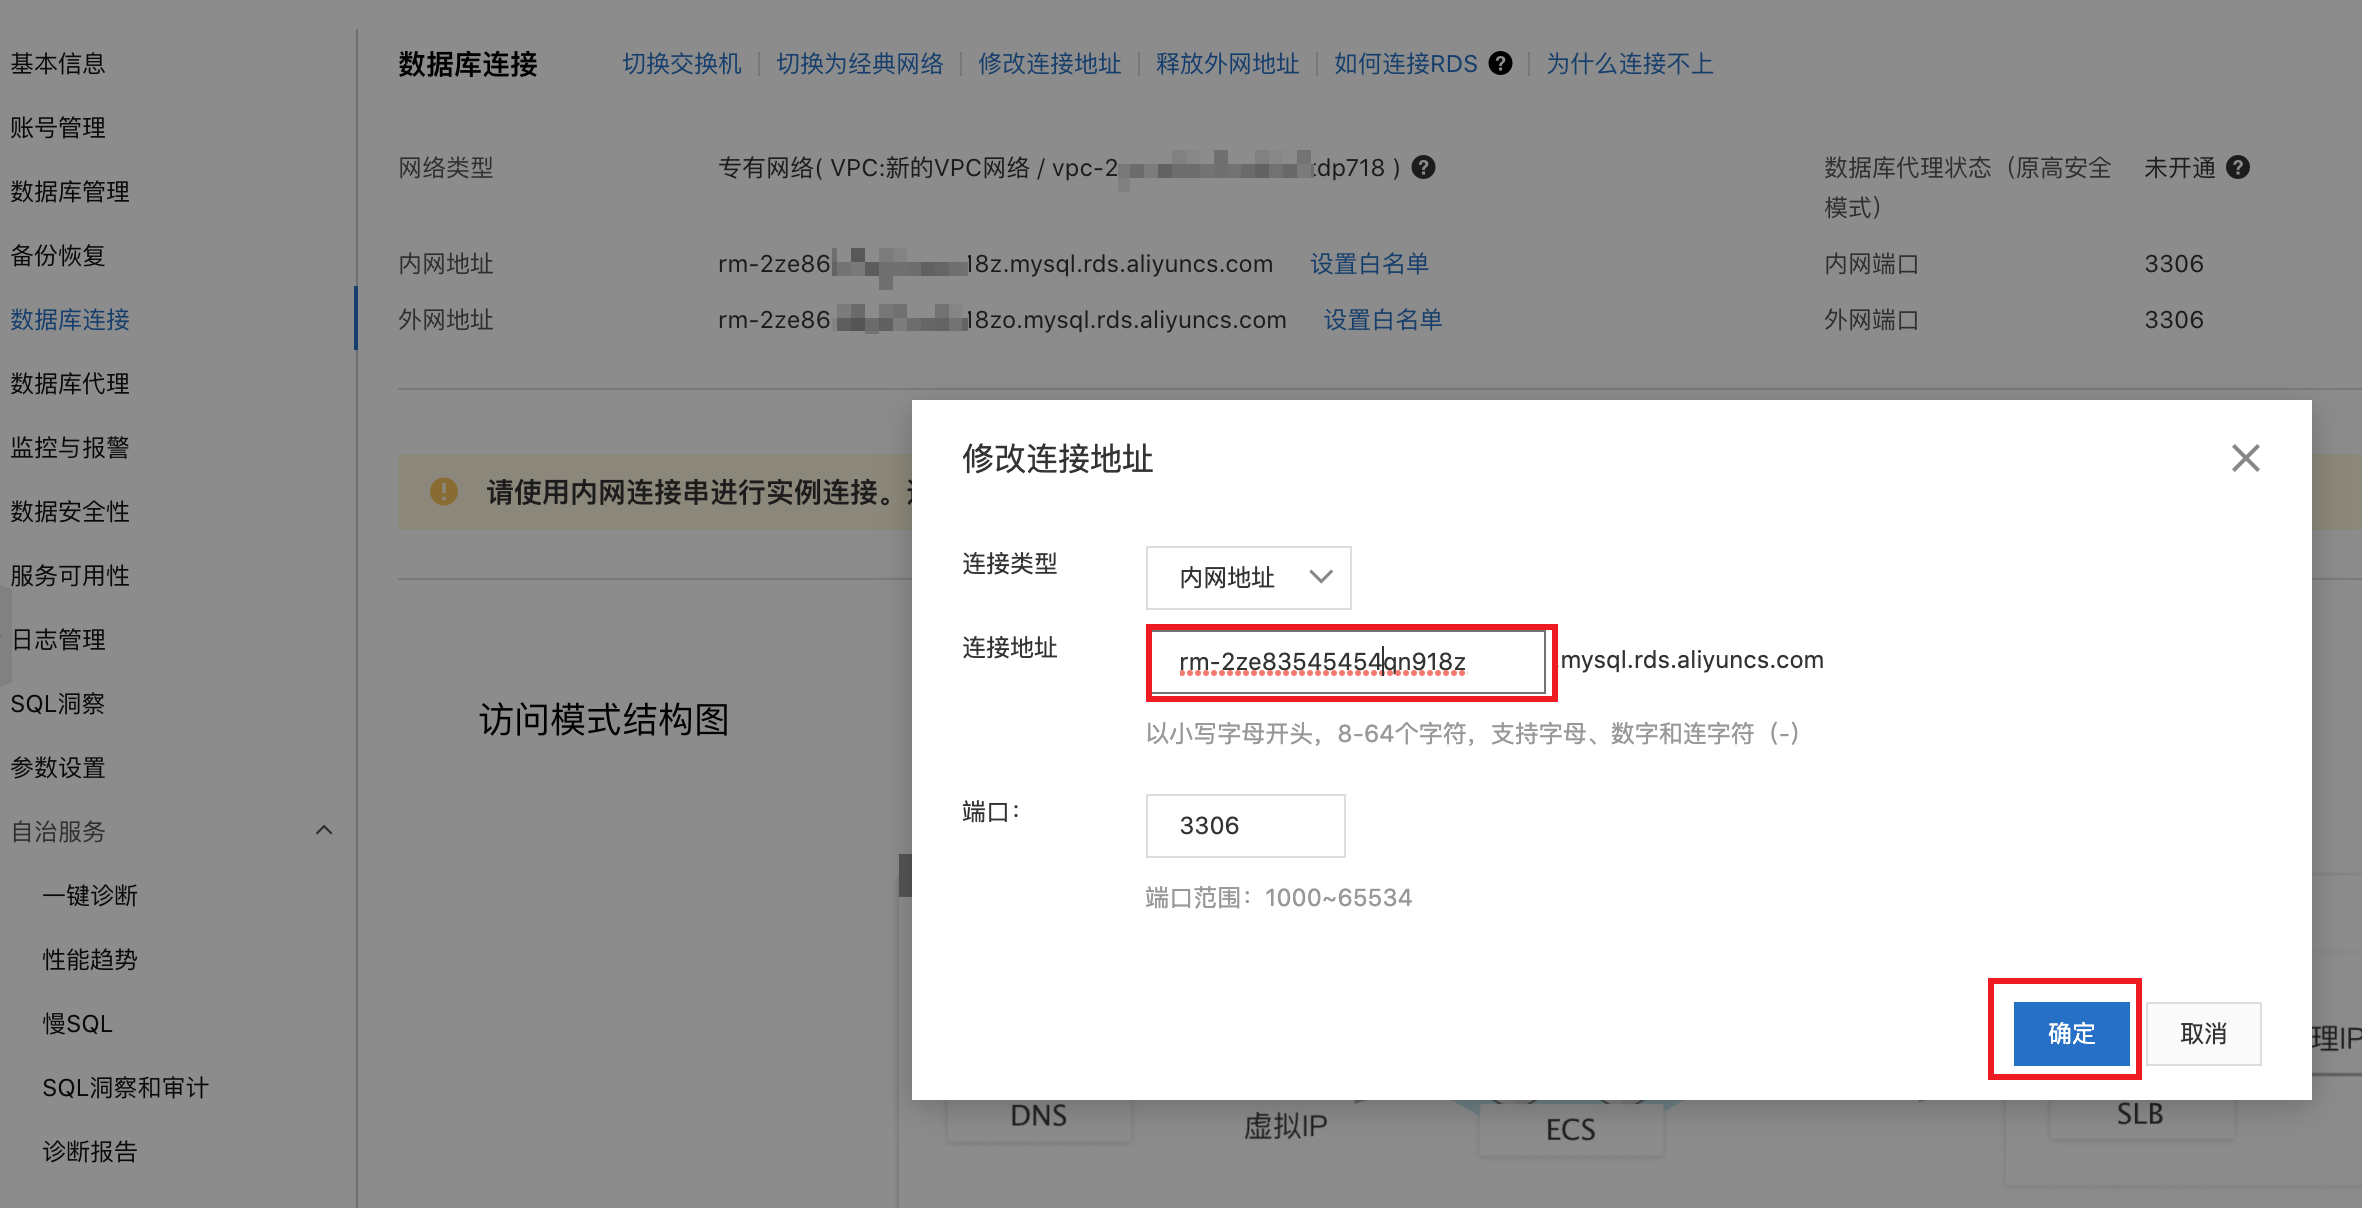Viewport: 2362px width, 1208px height.
Task: Go to 账号管理 in the sidebar
Action: click(58, 127)
